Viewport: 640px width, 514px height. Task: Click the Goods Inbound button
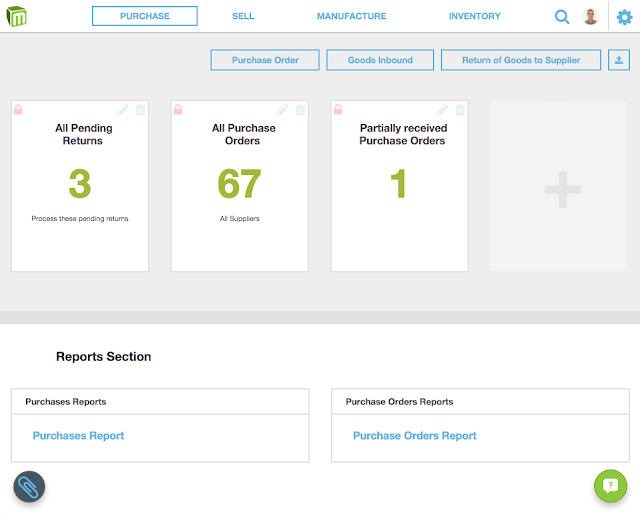tap(380, 60)
